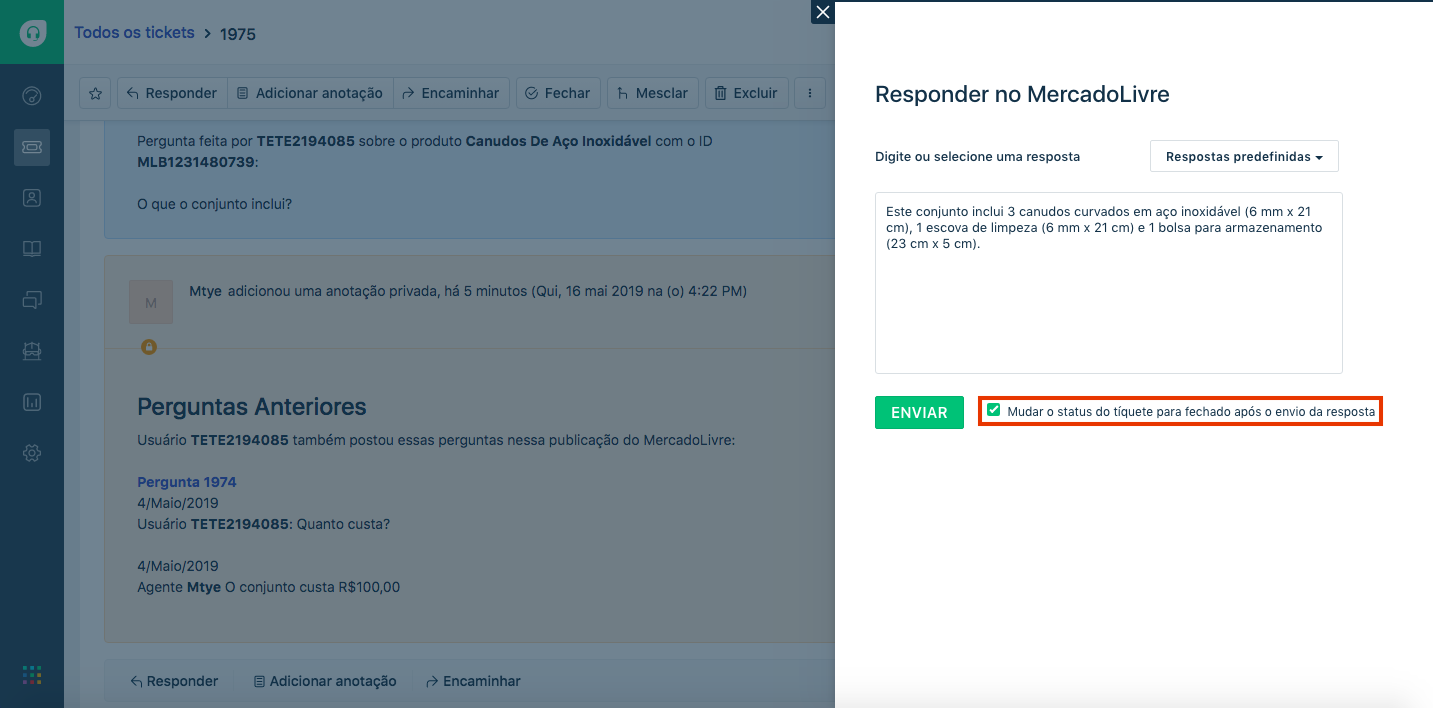Click the text 'O que o conjunto inclui?'
The width and height of the screenshot is (1433, 708).
click(215, 204)
